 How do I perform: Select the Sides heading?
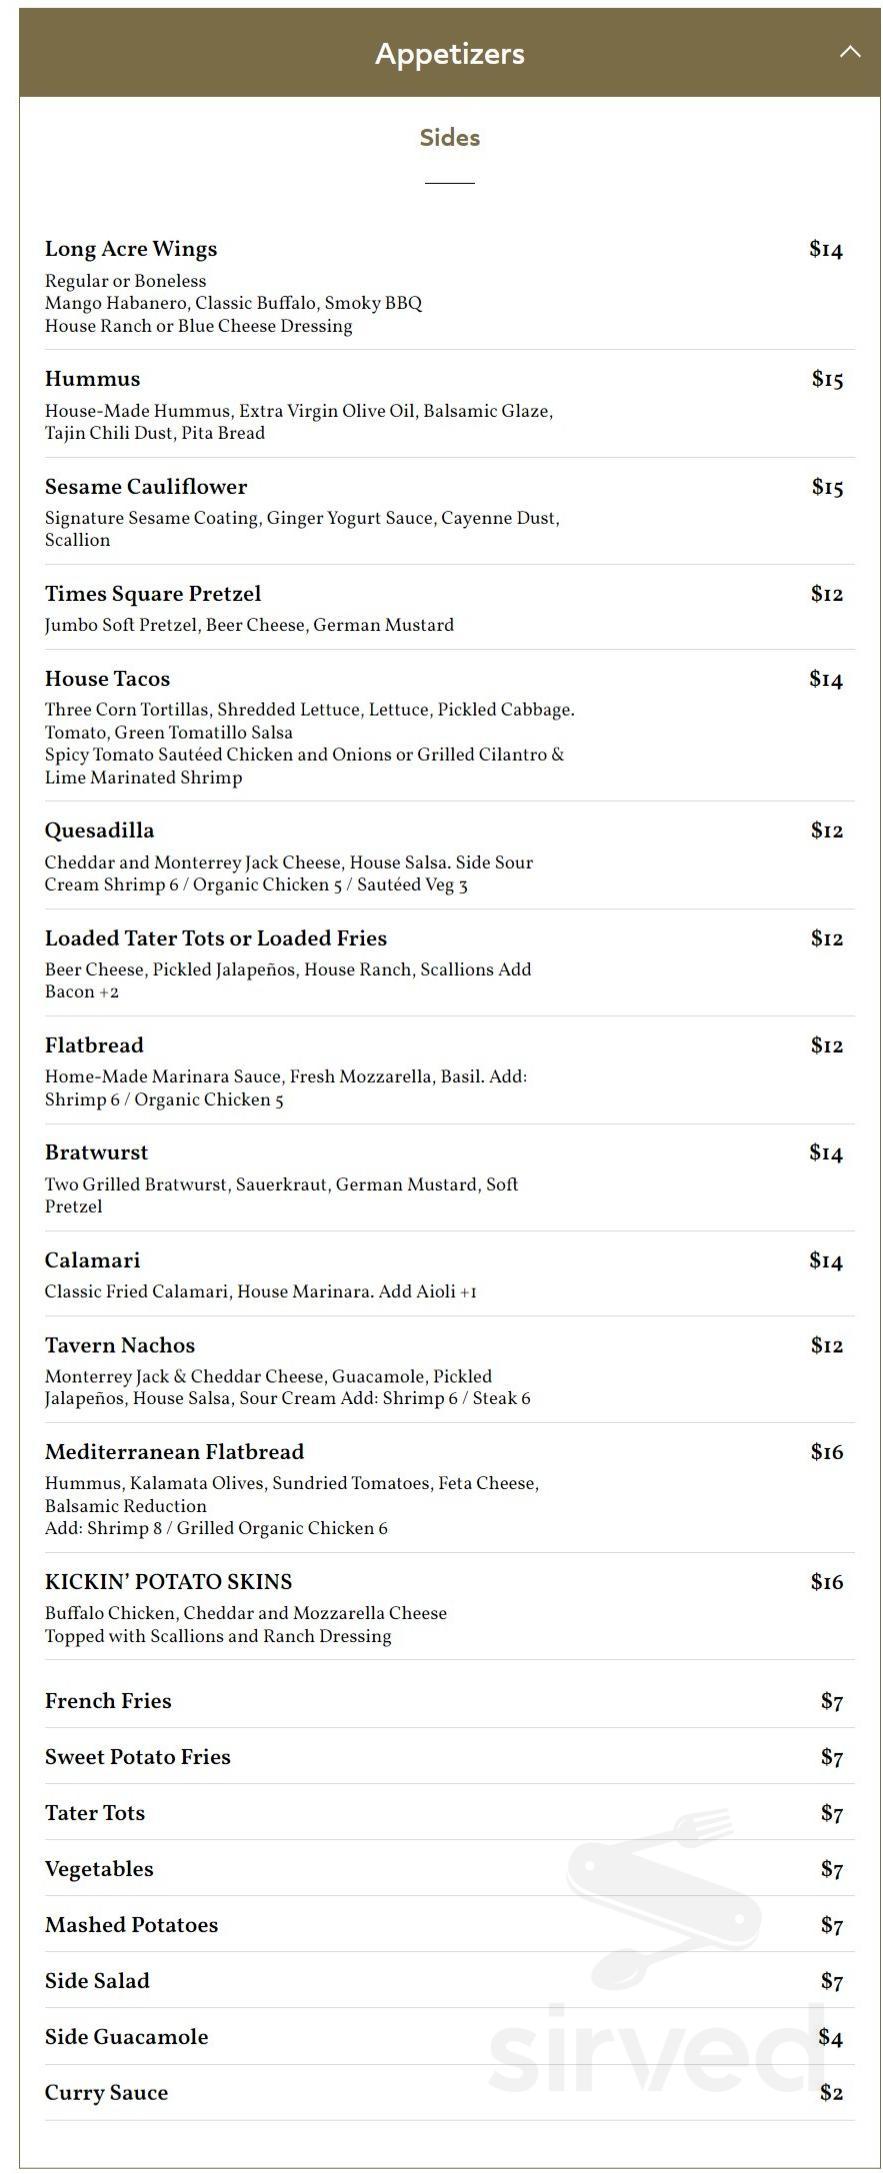click(449, 139)
